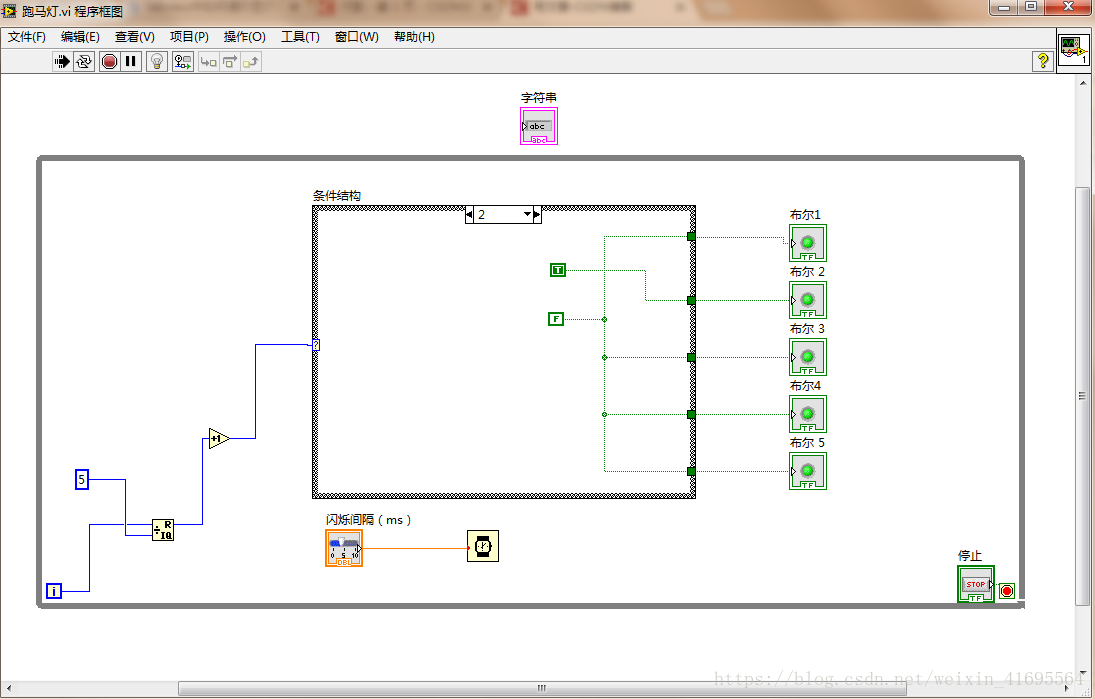
Task: Toggle the Highlight Execution light bulb
Action: [x=157, y=61]
